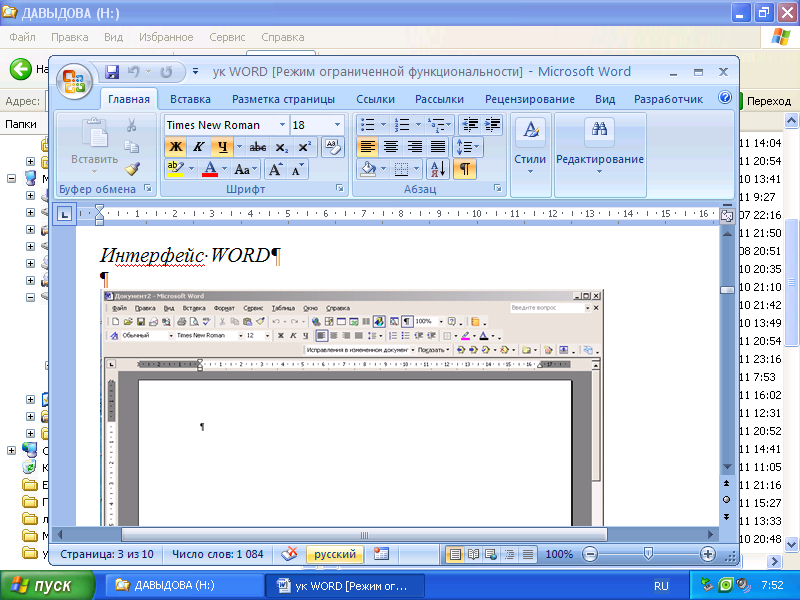Viewport: 800px width, 600px height.
Task: Shrink font size button
Action: 297,169
